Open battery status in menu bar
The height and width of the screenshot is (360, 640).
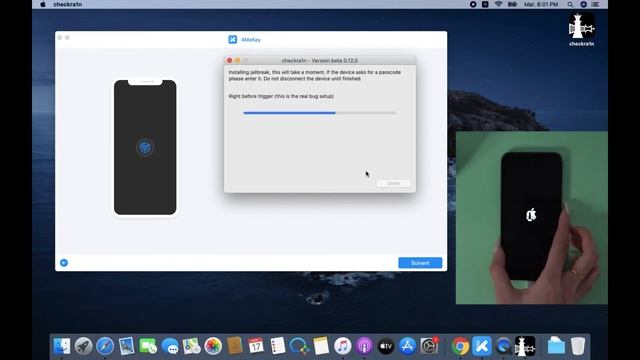(x=512, y=4)
